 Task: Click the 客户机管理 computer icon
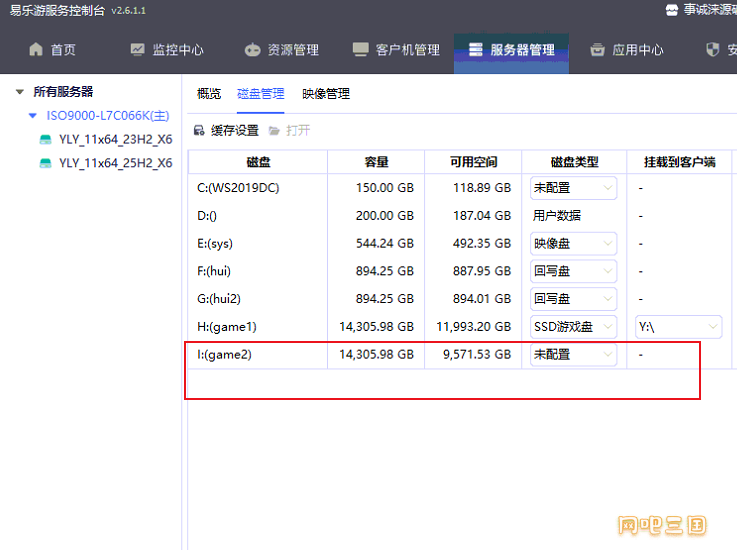tap(361, 50)
